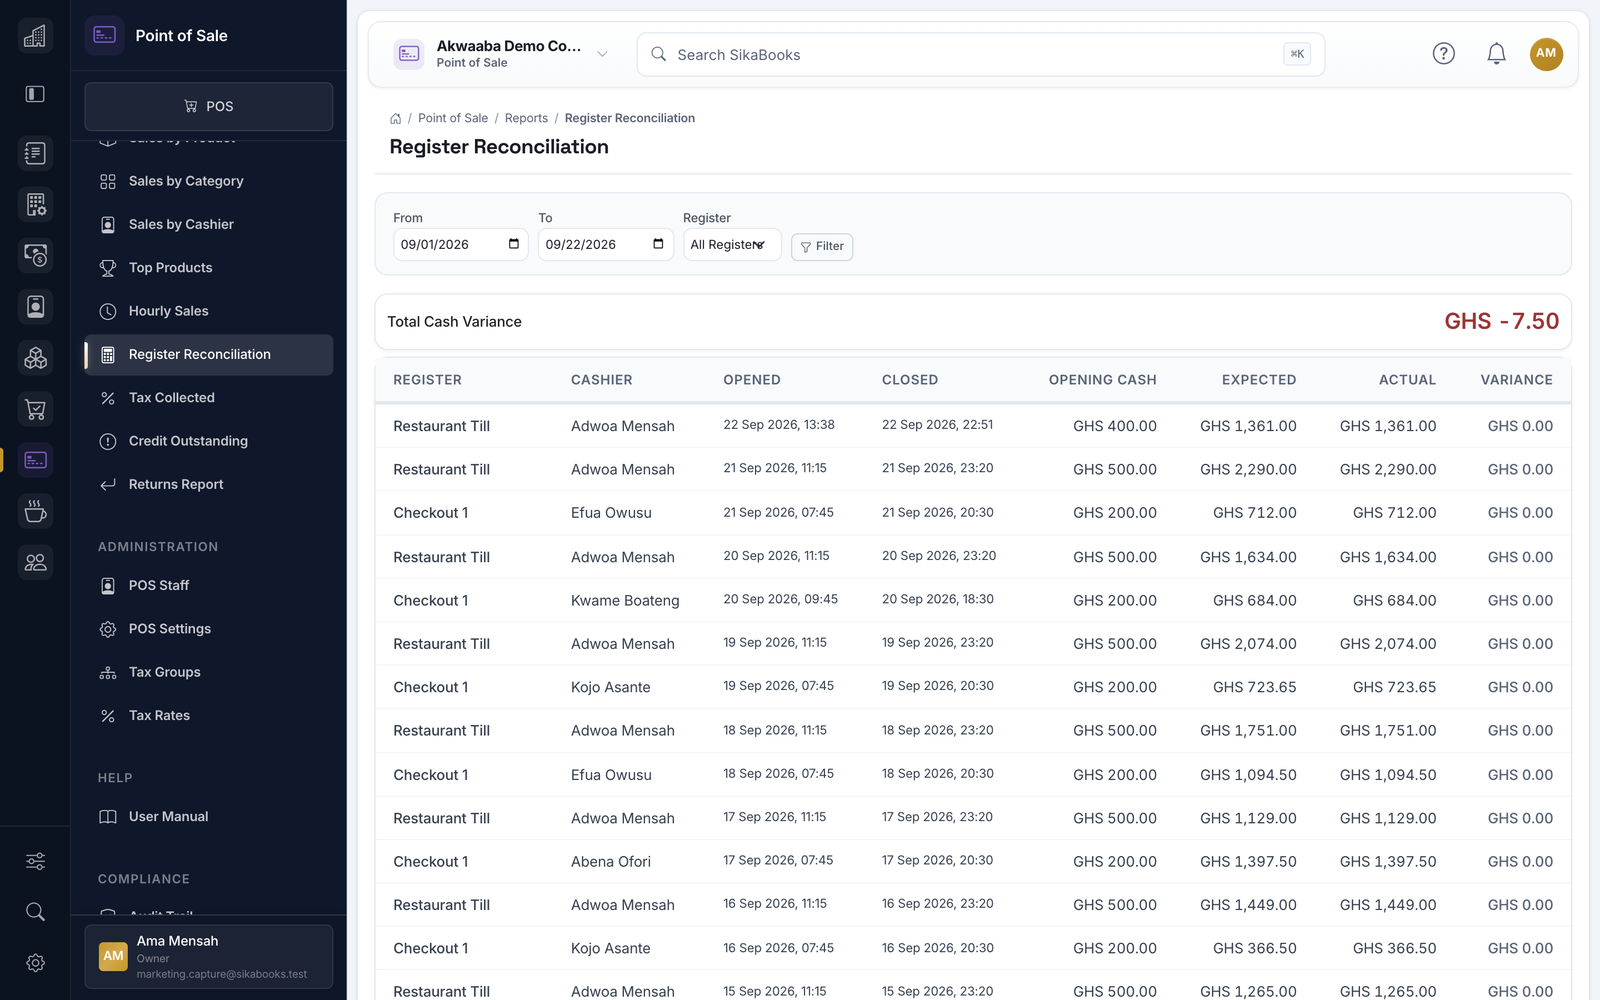Open Sales by Cashier report

(x=208, y=225)
